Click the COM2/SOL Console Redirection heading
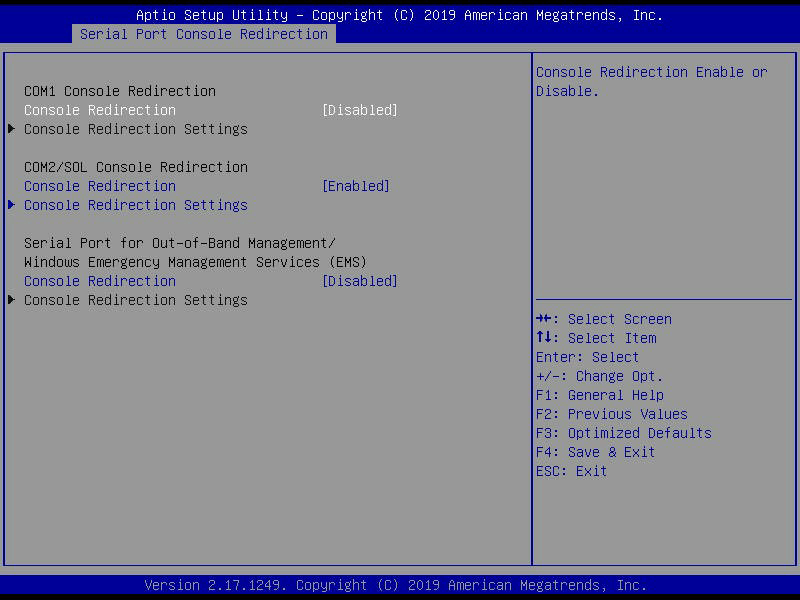 (x=136, y=167)
